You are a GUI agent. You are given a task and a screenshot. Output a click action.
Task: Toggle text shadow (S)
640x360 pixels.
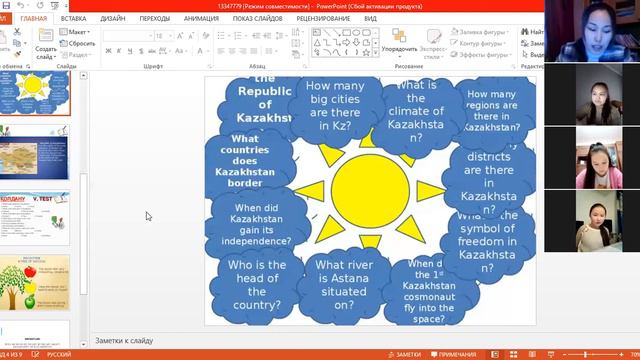coord(141,51)
